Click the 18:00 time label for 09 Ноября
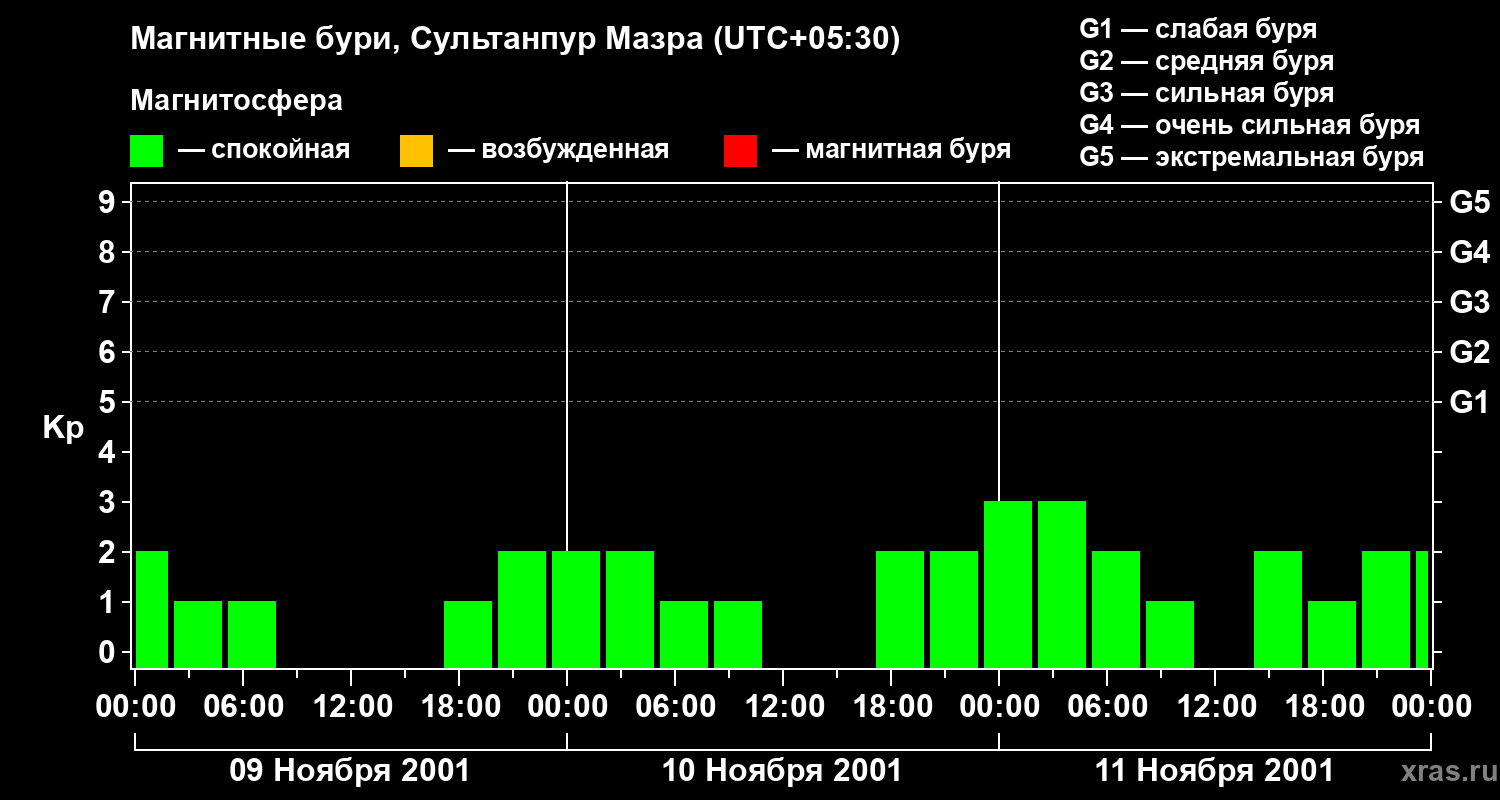 (x=459, y=707)
